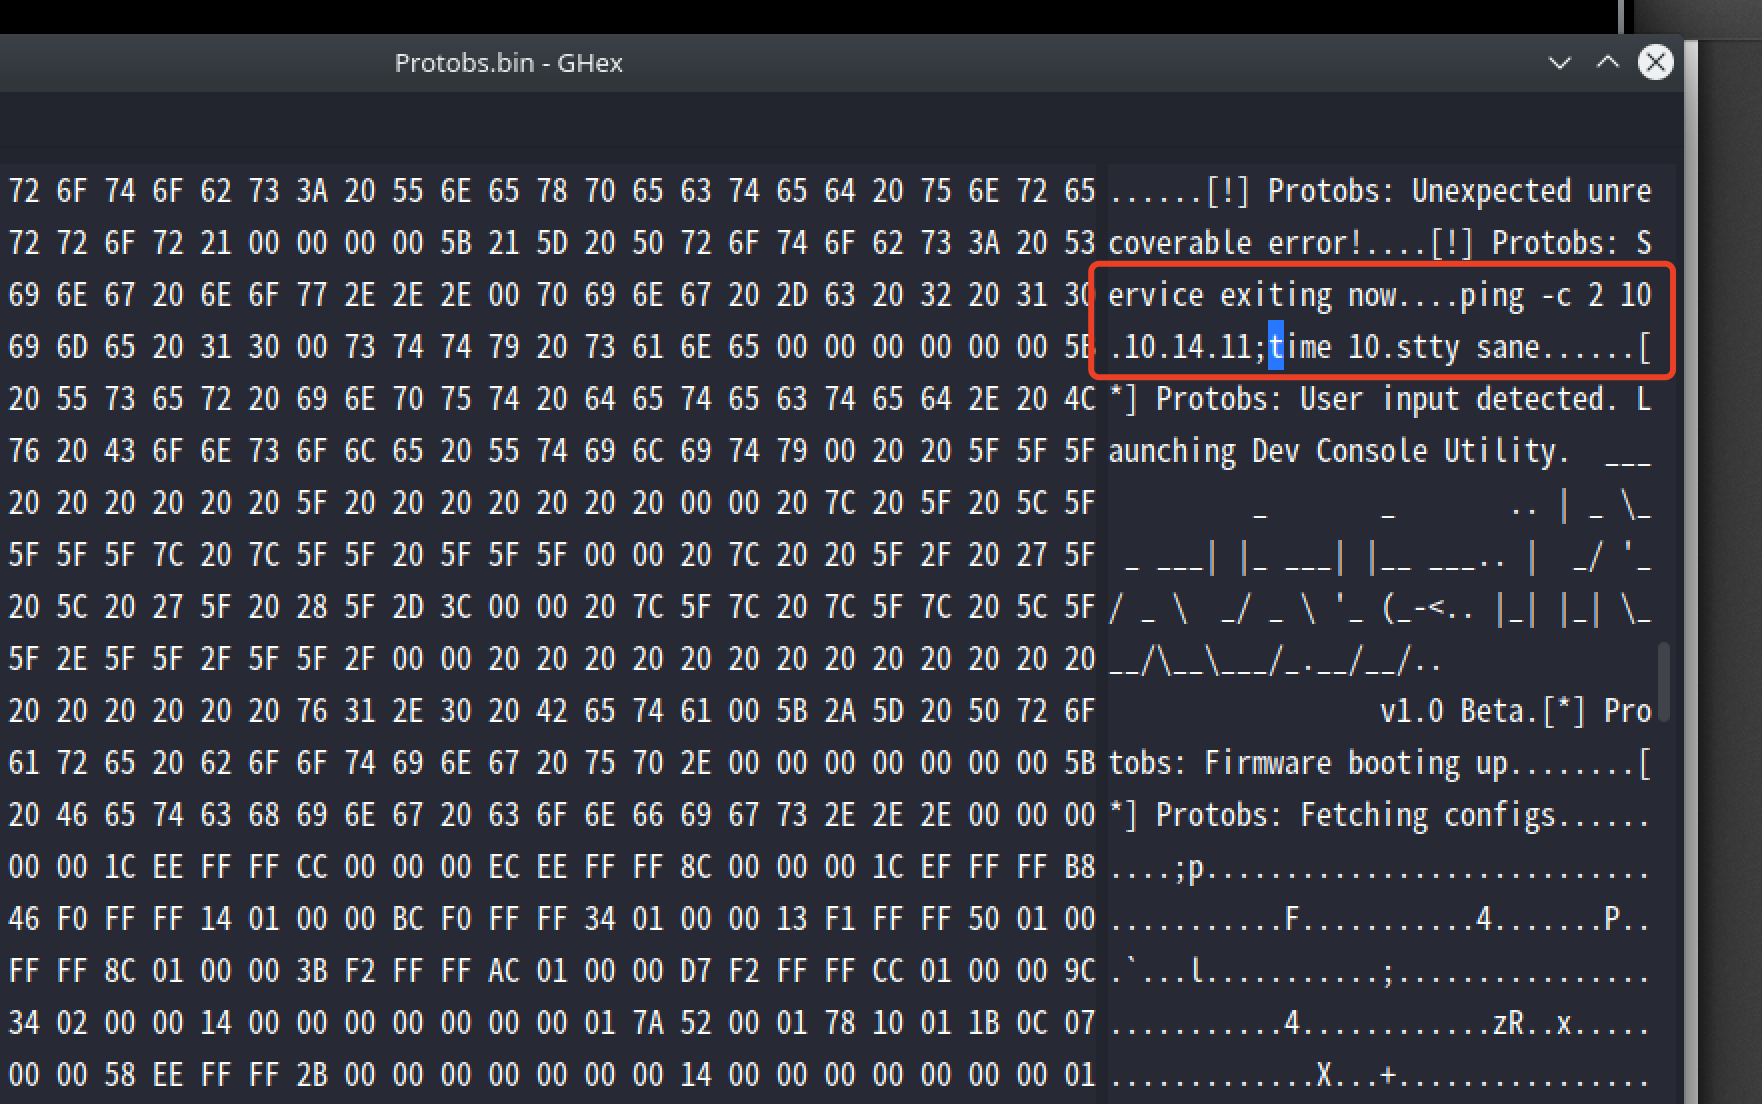Click the 'X...+' characters in the ASCII pane

(x=1356, y=1075)
